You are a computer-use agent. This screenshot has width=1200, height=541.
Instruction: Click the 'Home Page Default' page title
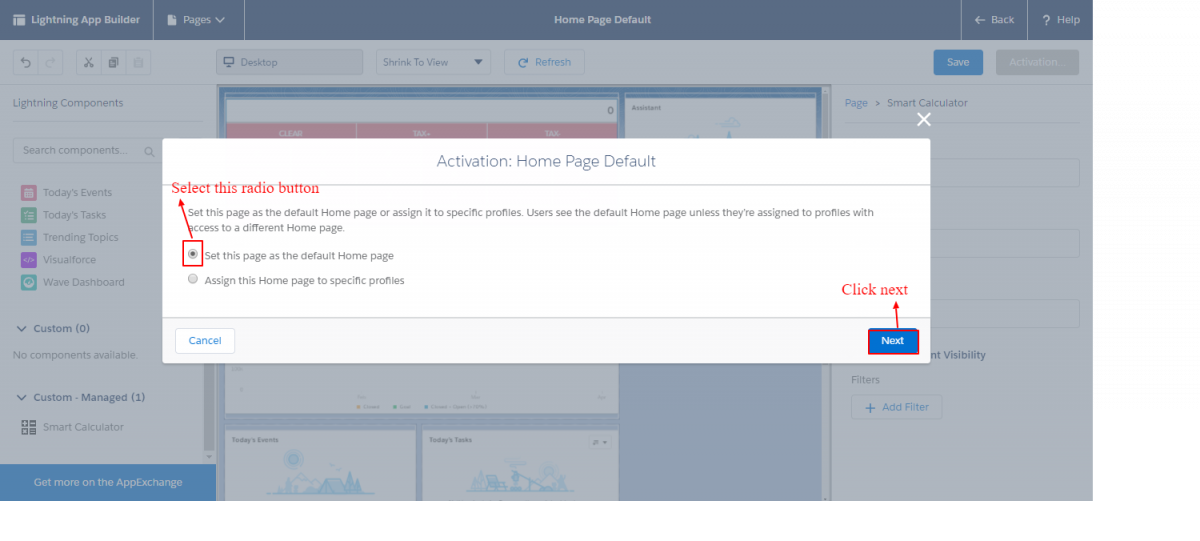point(602,20)
